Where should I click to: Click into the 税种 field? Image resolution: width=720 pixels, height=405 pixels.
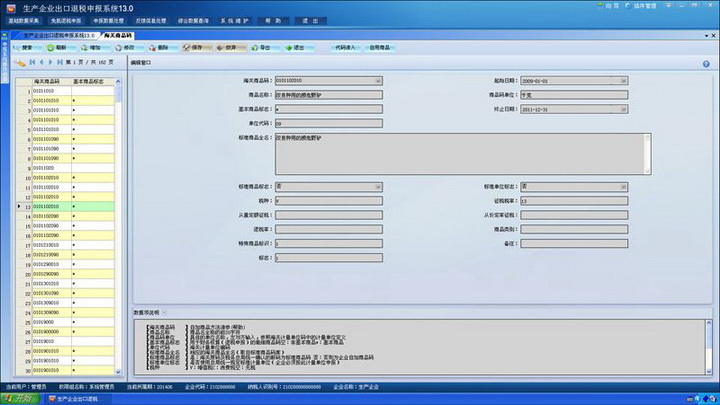[x=329, y=201]
